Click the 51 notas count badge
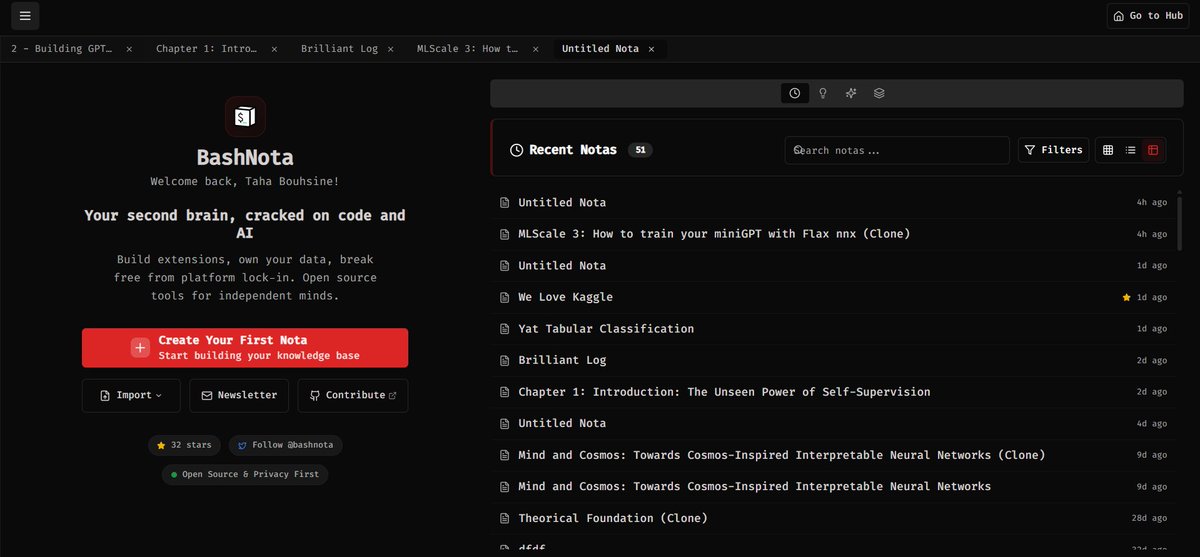Image resolution: width=1200 pixels, height=557 pixels. point(640,150)
